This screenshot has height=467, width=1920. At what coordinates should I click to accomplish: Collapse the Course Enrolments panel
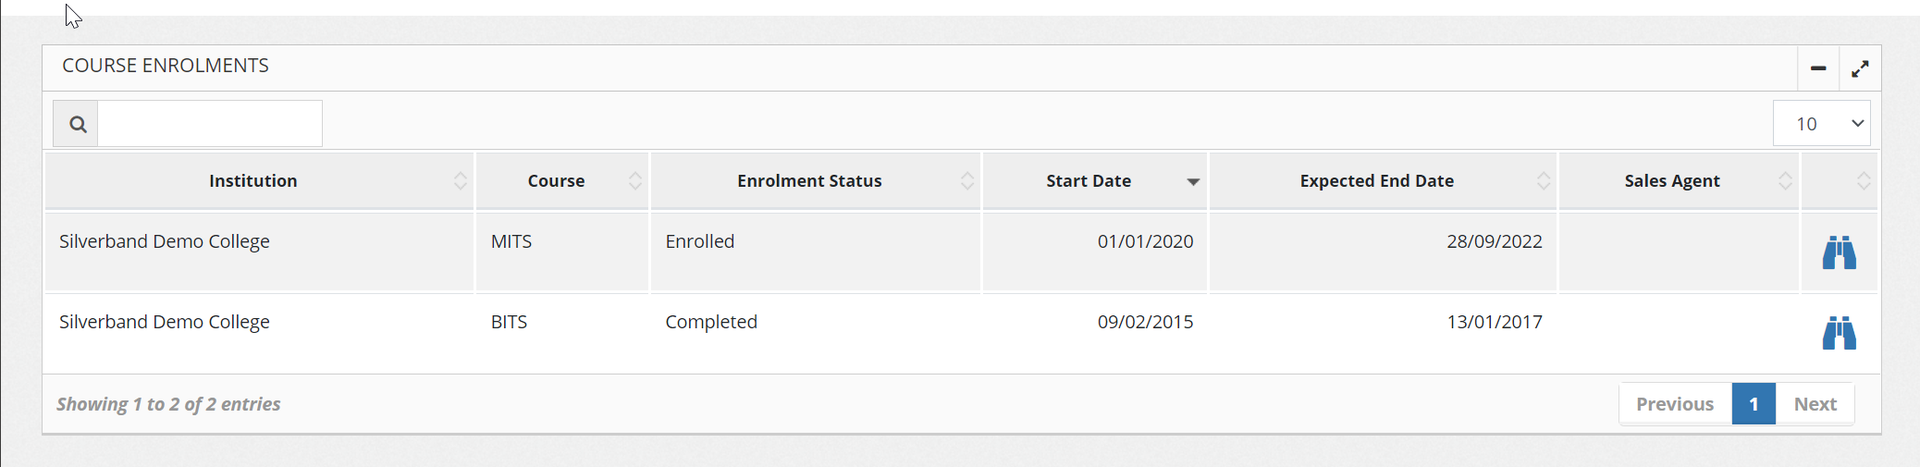point(1818,69)
